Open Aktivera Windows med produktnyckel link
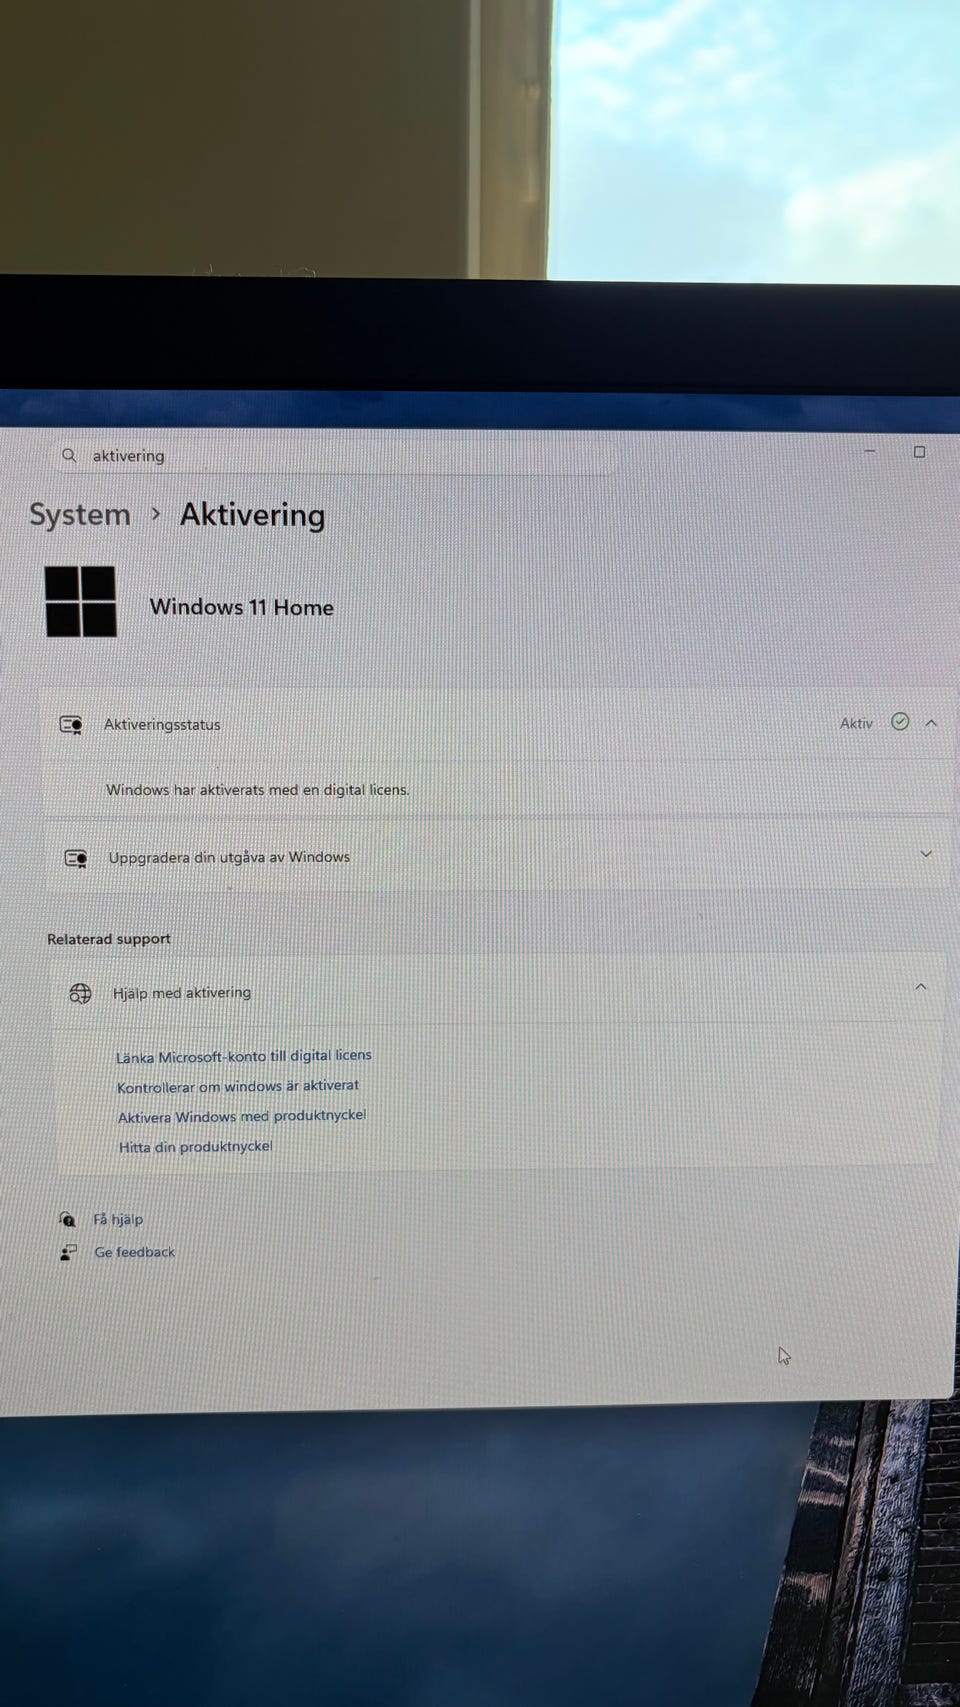 (242, 1116)
